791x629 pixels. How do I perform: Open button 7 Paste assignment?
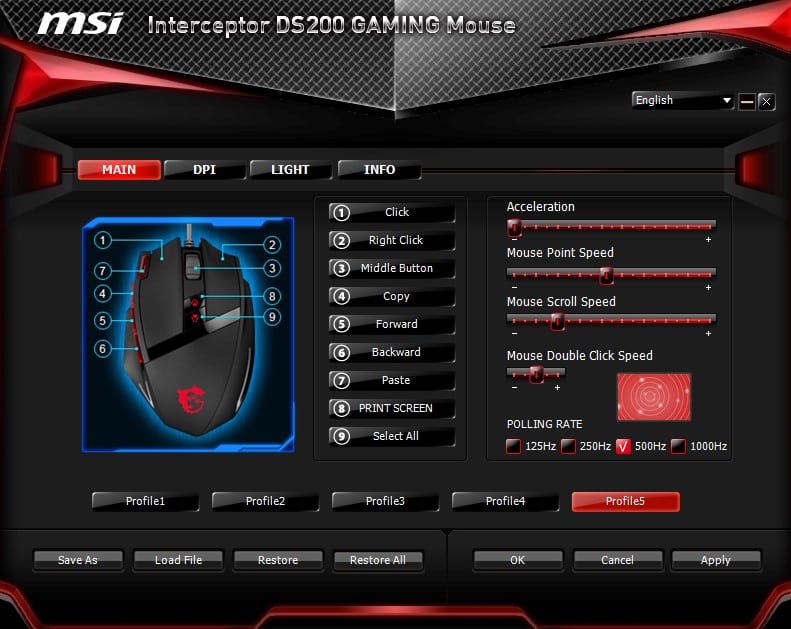[392, 380]
